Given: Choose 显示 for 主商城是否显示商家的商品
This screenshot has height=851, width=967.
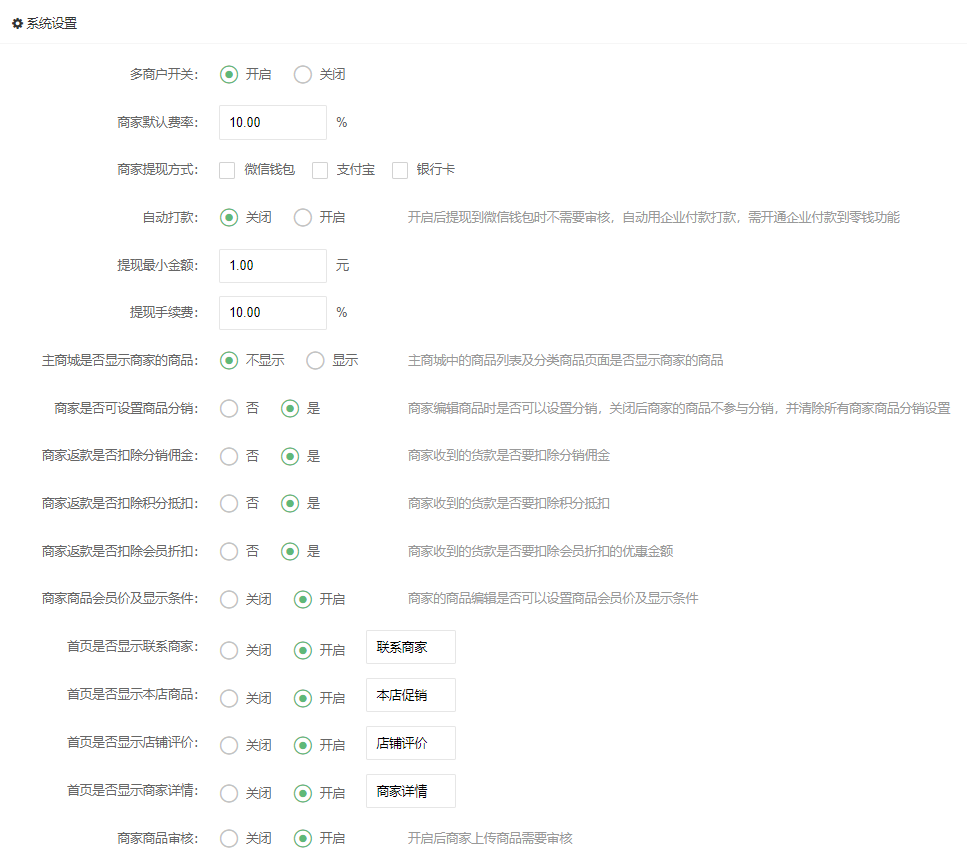Looking at the screenshot, I should pyautogui.click(x=316, y=361).
